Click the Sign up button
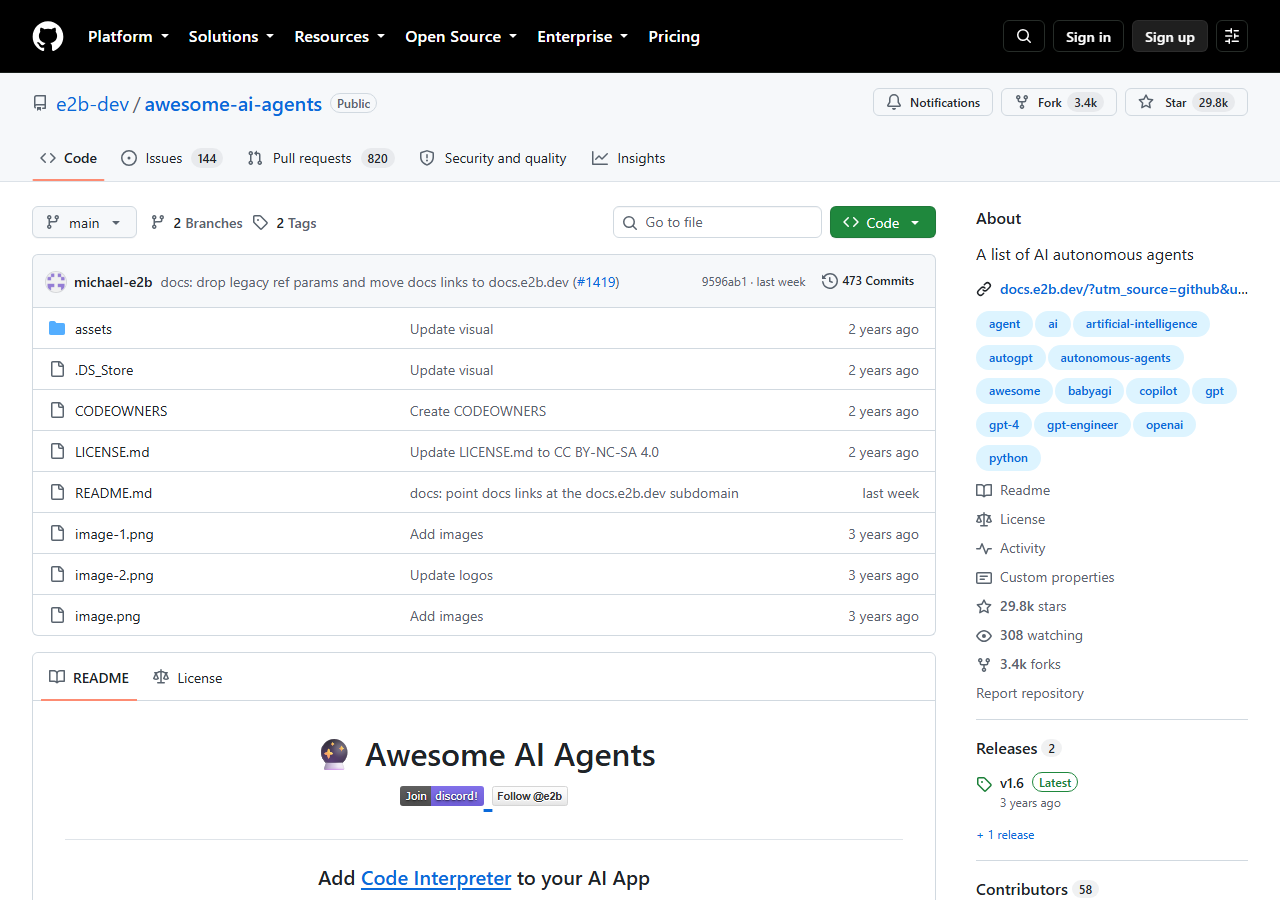The width and height of the screenshot is (1280, 900). coord(1170,36)
